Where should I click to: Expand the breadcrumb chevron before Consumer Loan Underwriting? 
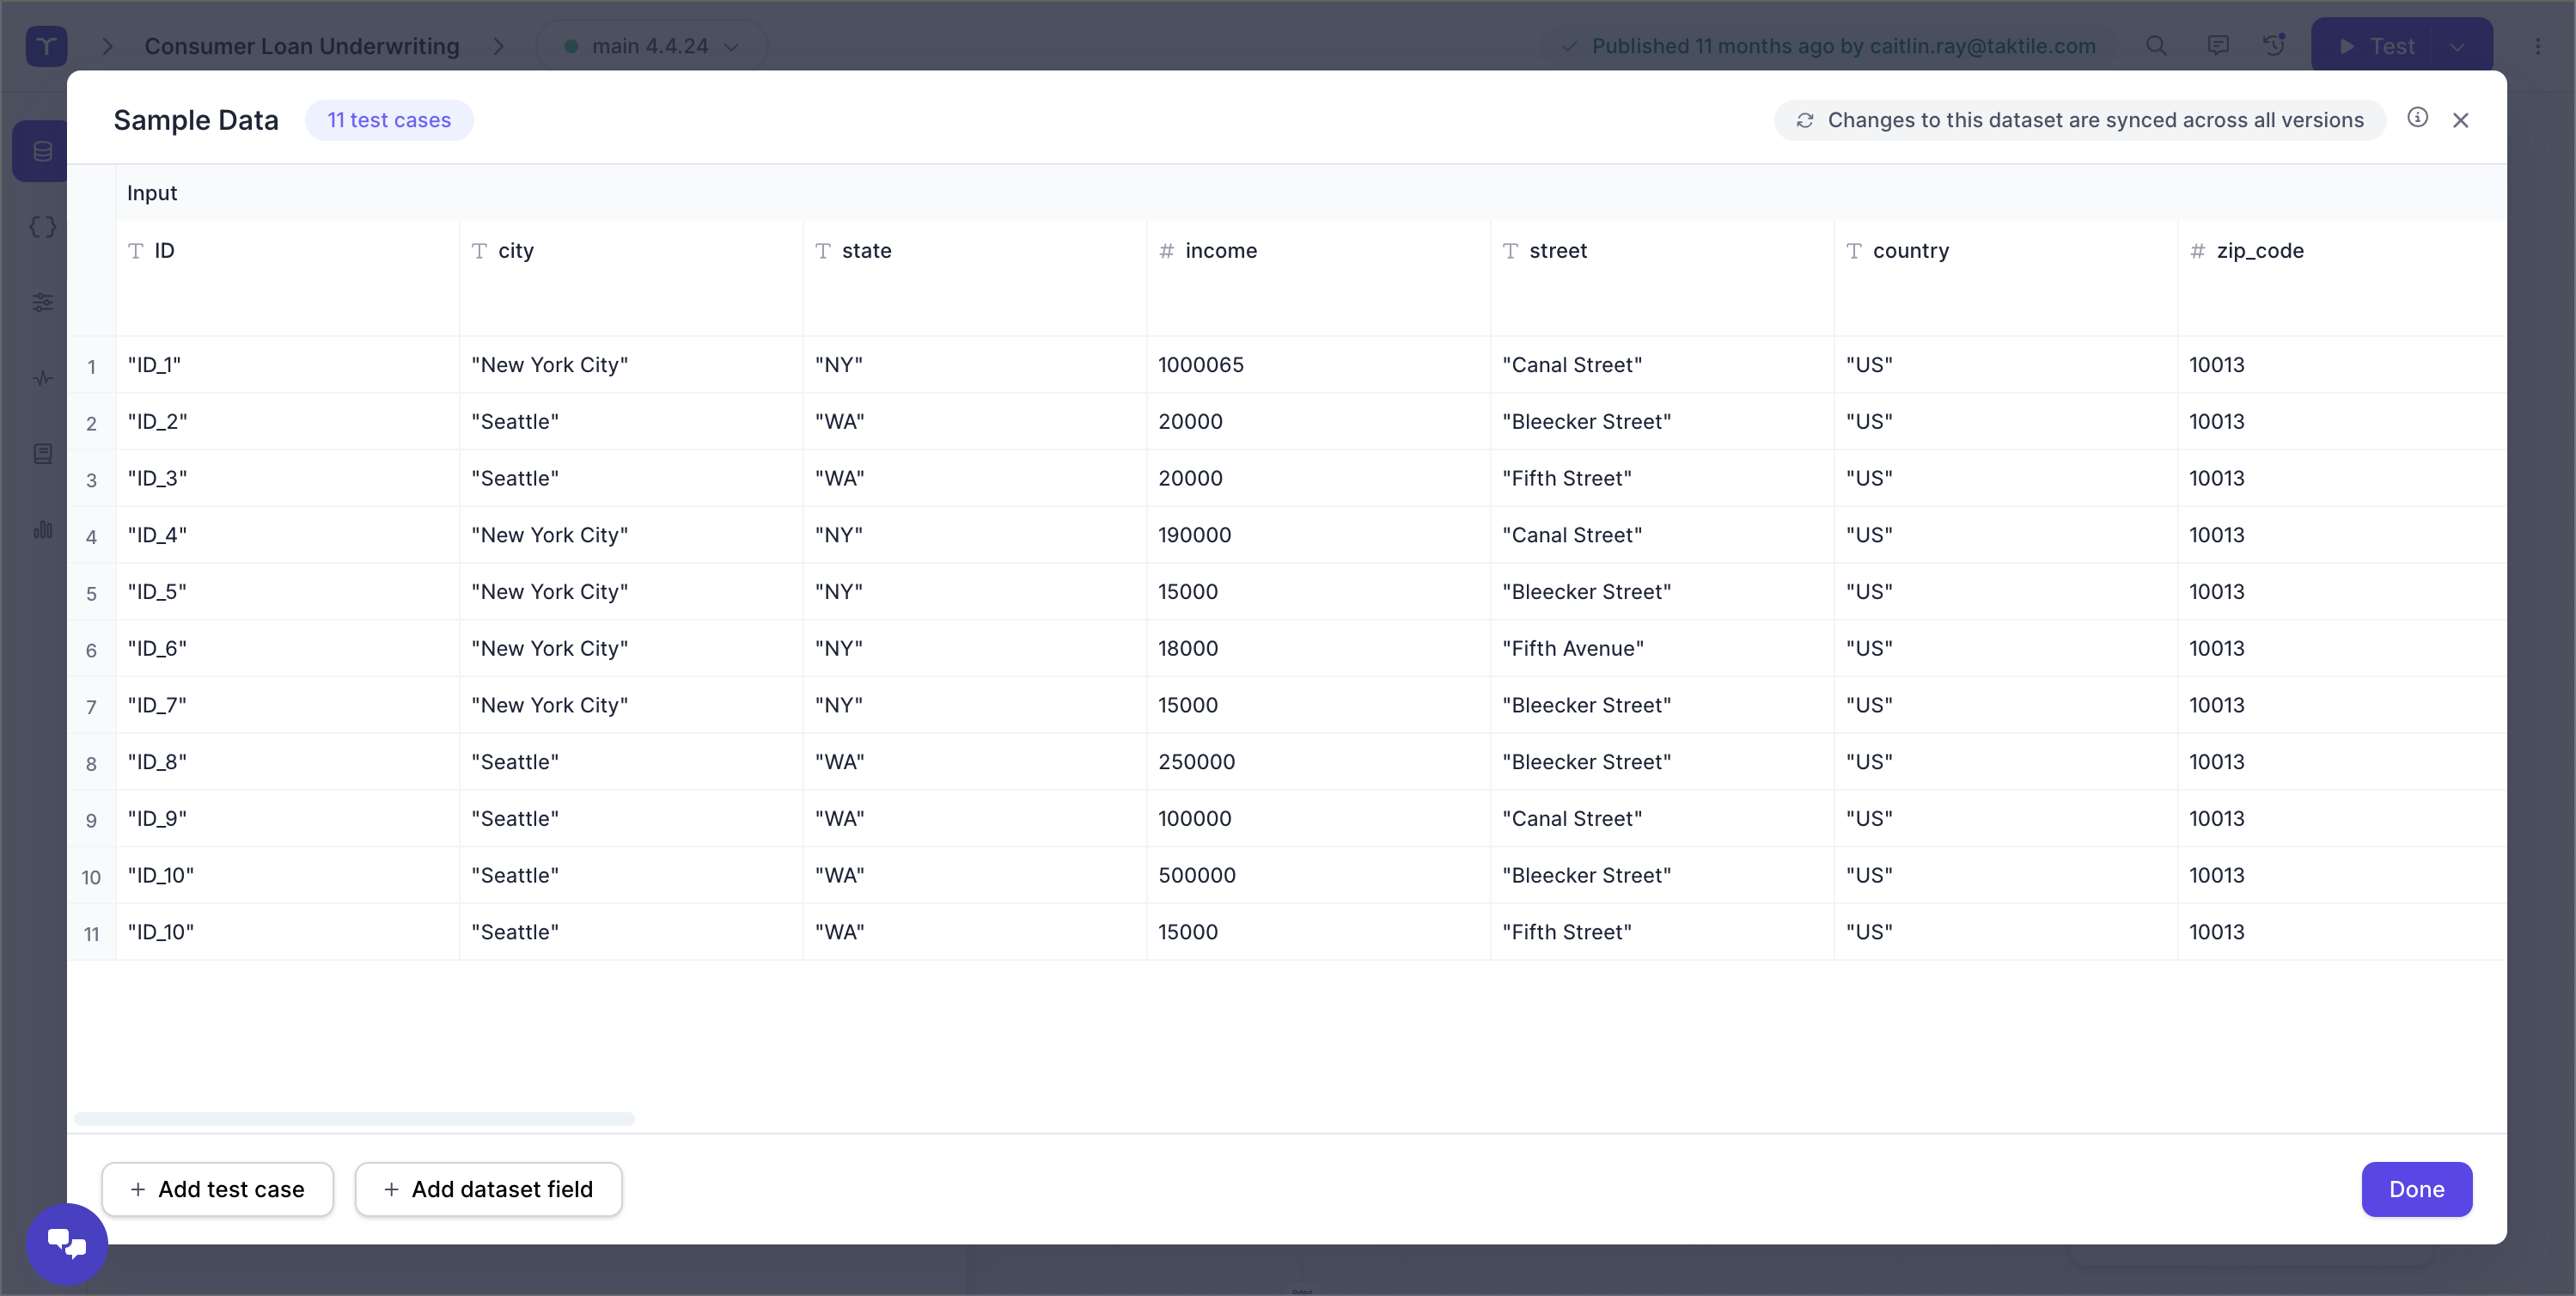click(x=108, y=46)
